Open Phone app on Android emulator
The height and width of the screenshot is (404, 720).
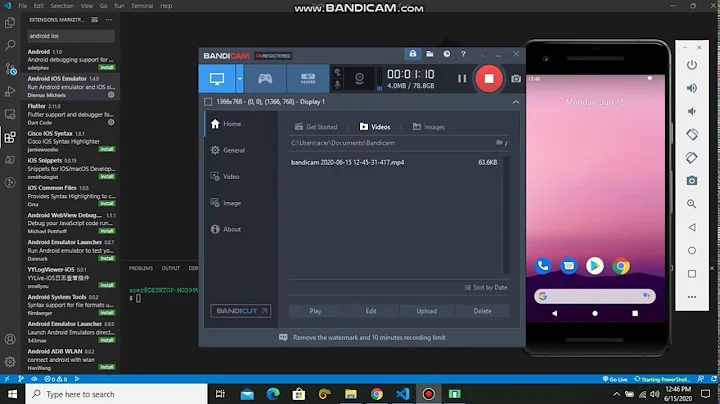543,266
